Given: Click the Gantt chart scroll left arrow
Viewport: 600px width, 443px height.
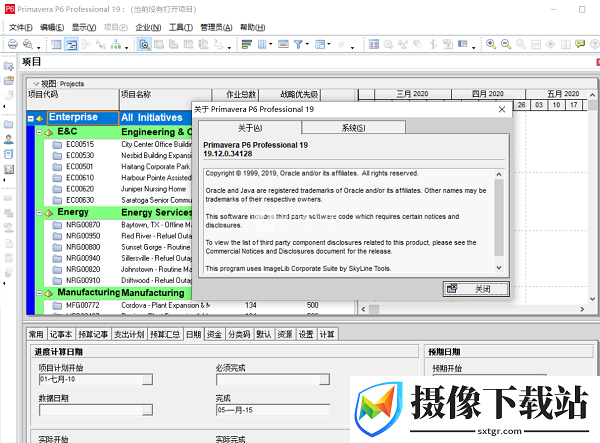Looking at the screenshot, I should pos(364,309).
